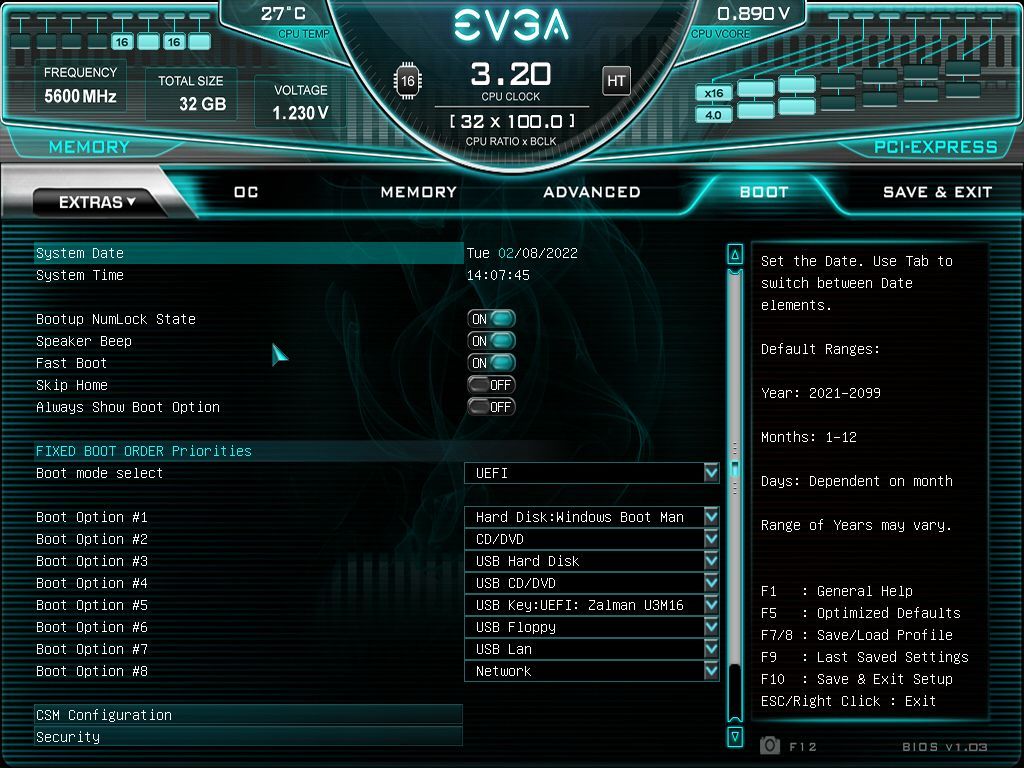This screenshot has height=768, width=1024.
Task: Click the CPU 16-core chip icon
Action: point(408,81)
